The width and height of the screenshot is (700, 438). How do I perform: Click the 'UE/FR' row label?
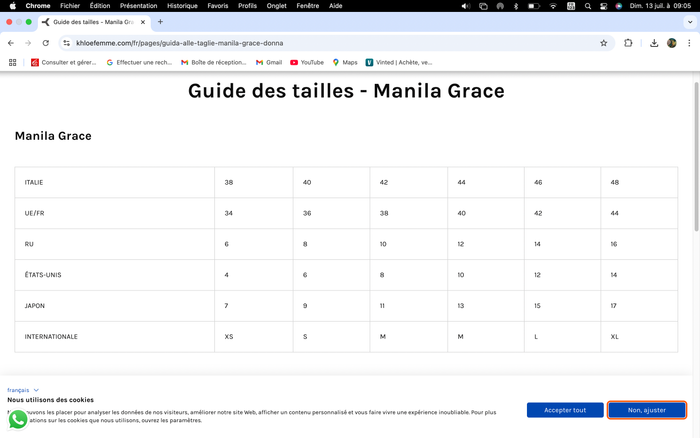[34, 213]
